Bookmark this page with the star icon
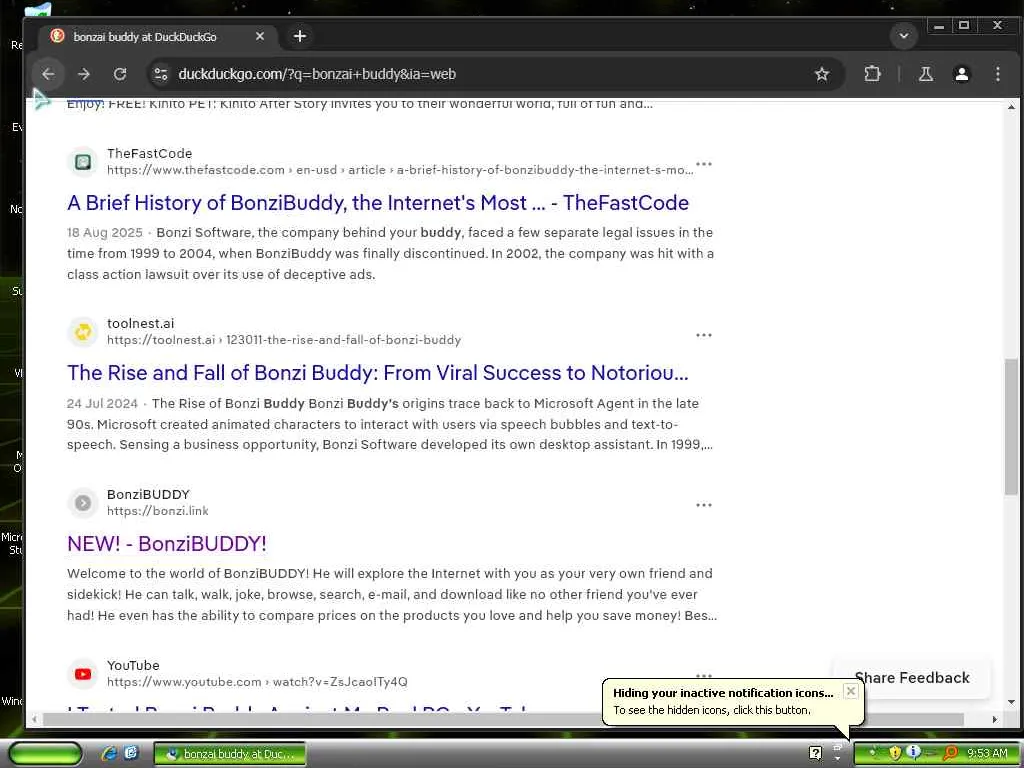Screen dimensions: 1024x768 tap(822, 74)
